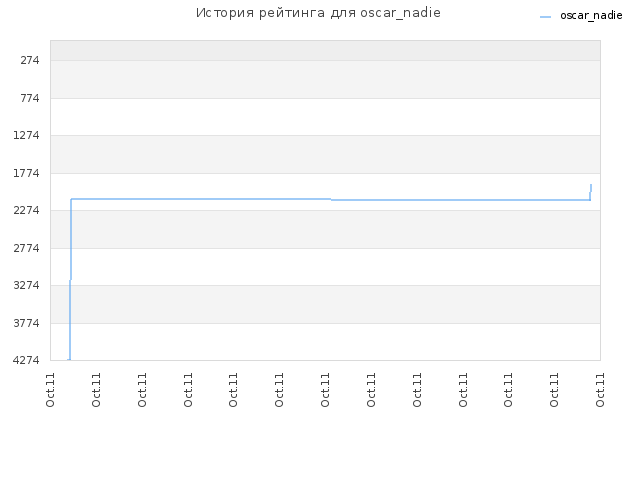The image size is (640, 480).
Task: Click the flat plateau of the rating line
Action: pos(201,199)
